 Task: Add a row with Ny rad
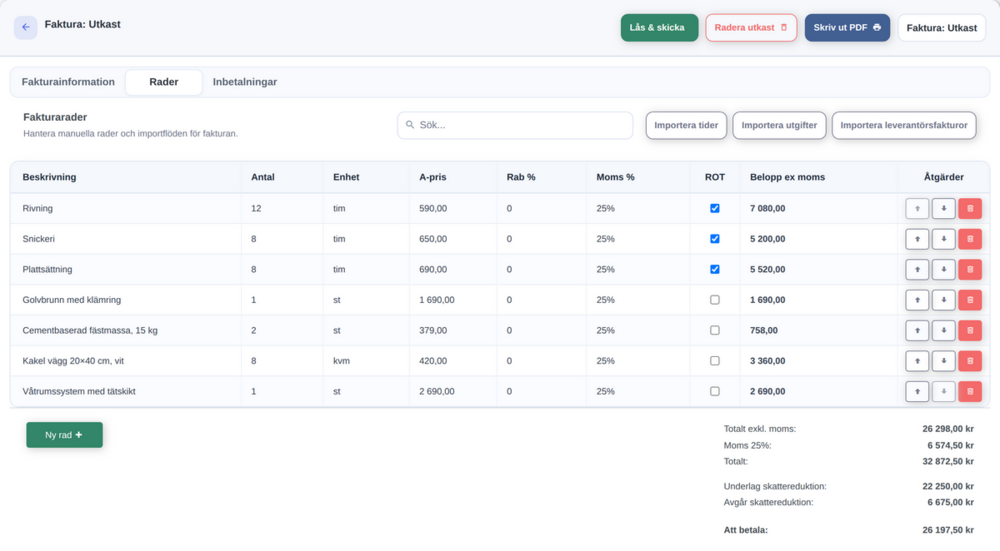[x=64, y=435]
